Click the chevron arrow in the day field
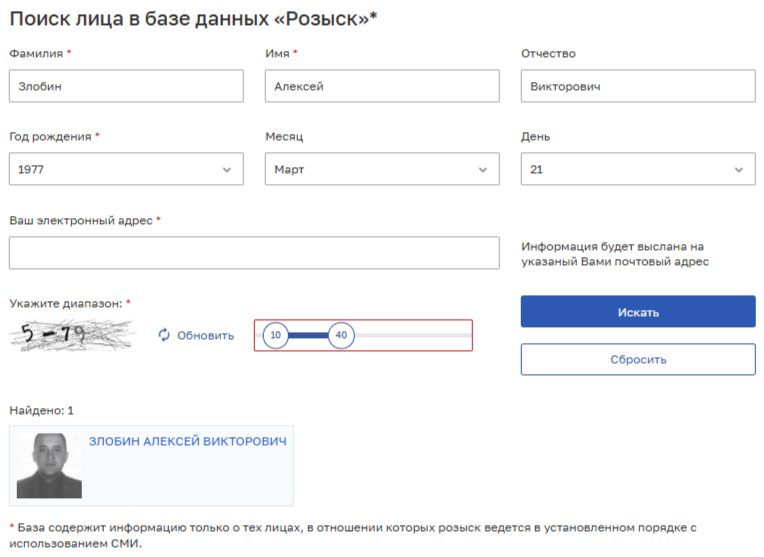The image size is (764, 557). tap(739, 170)
